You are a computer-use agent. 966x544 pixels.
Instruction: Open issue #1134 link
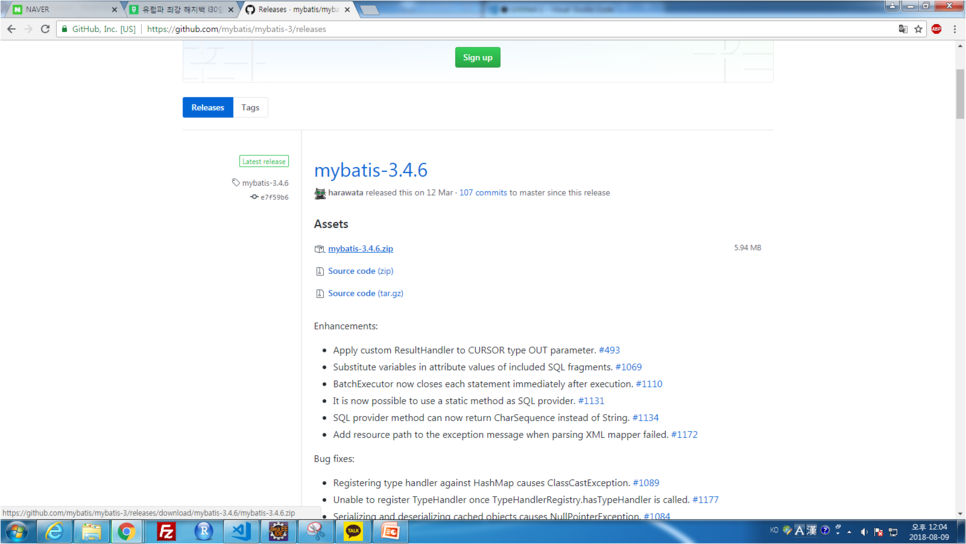click(645, 418)
